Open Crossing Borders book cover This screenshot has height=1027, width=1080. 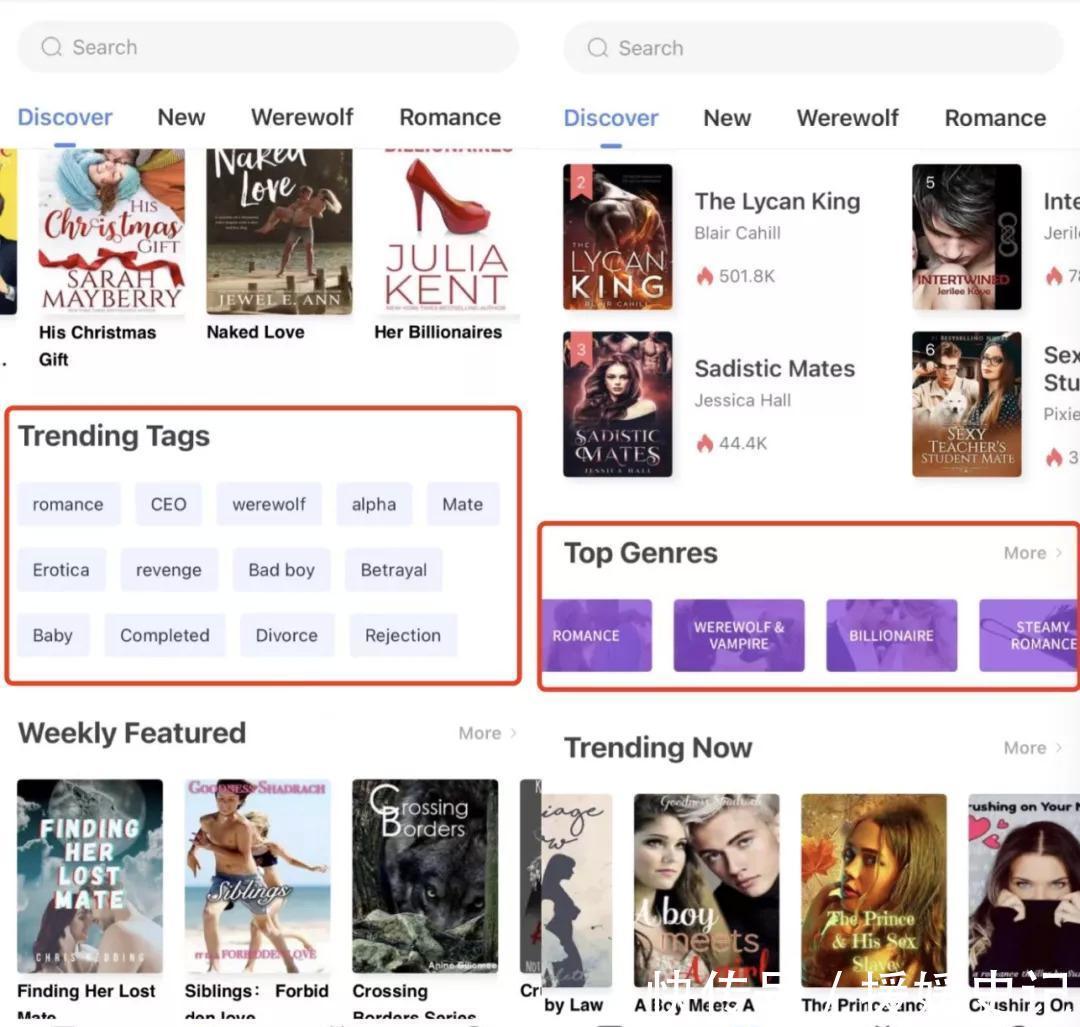click(x=425, y=876)
